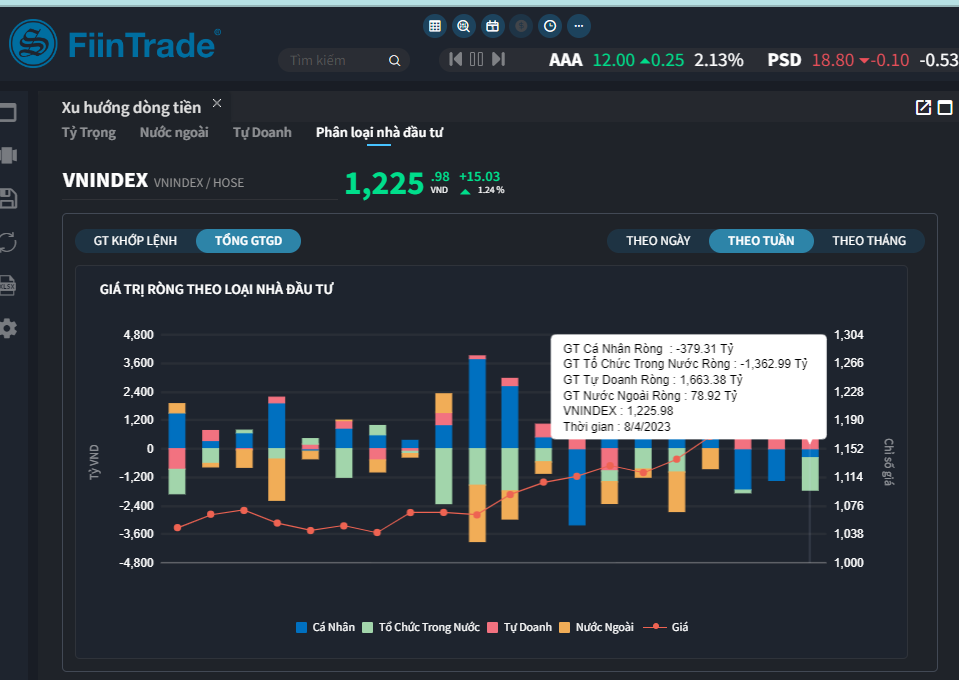The width and height of the screenshot is (959, 680).
Task: Export data via the XLSX icon in sidebar
Action: 9,285
